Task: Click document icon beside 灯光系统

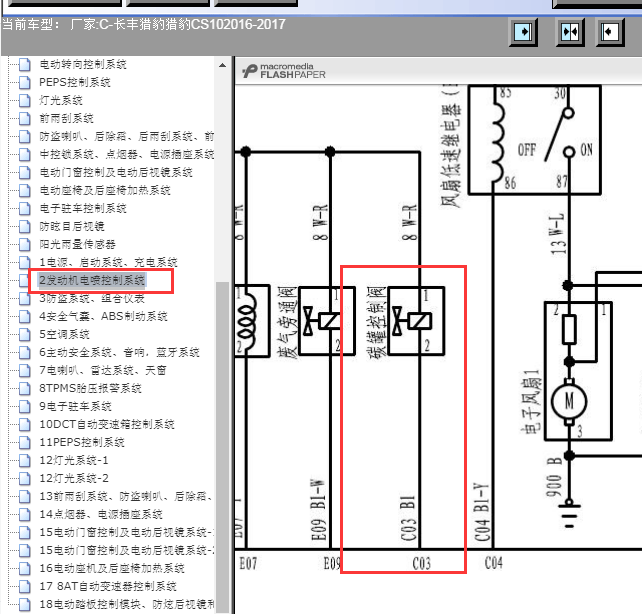Action: [x=25, y=100]
